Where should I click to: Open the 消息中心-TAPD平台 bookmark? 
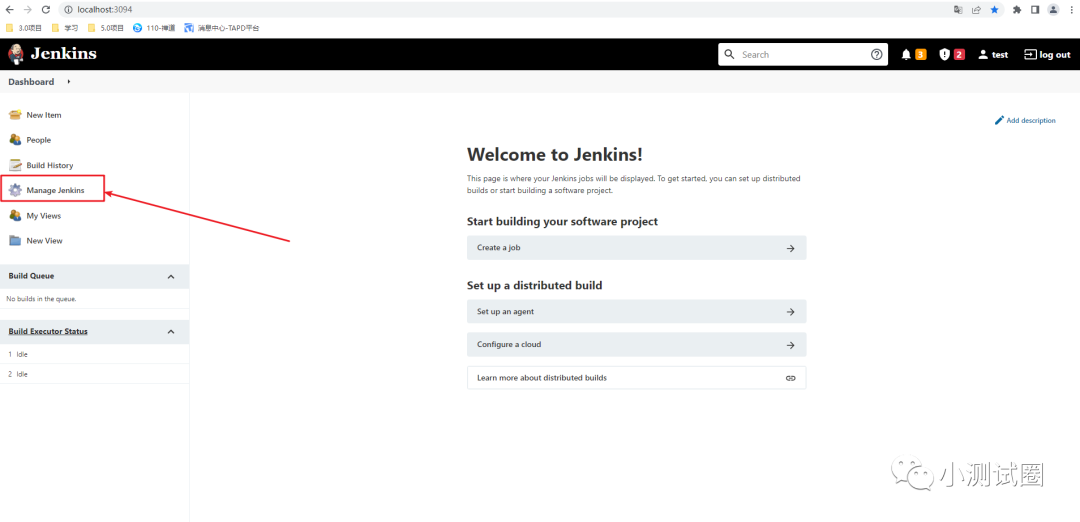221,28
